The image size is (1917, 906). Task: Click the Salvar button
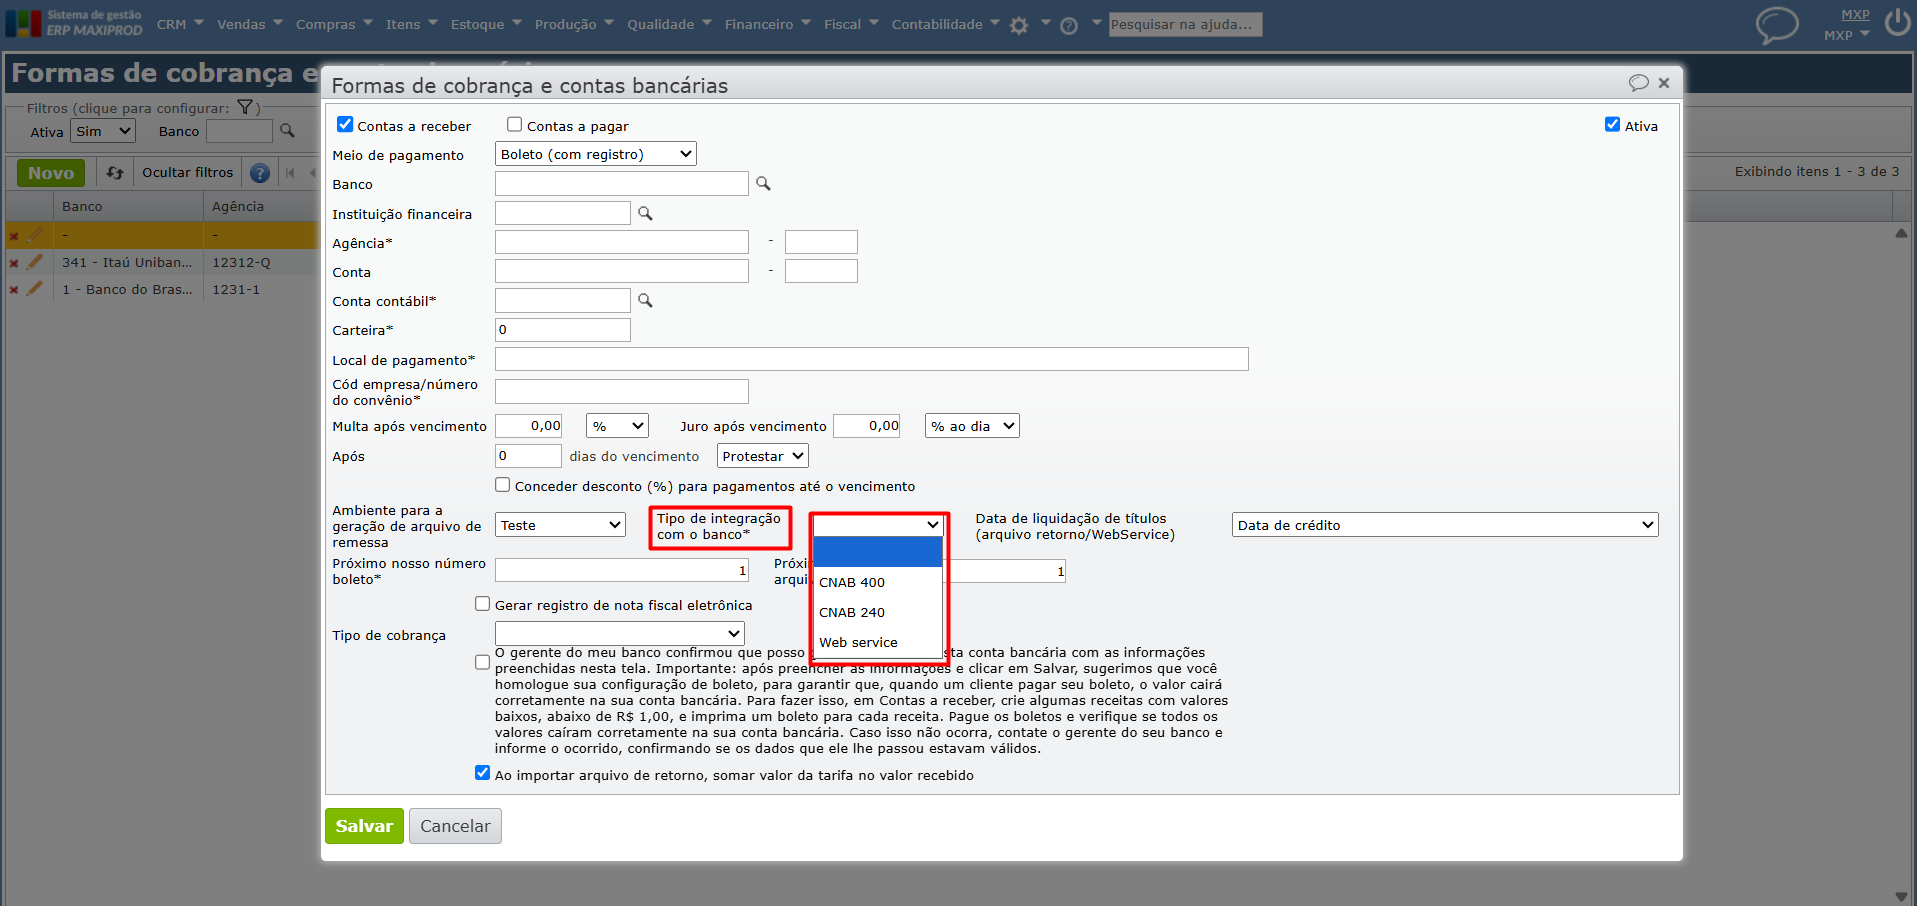(x=364, y=826)
